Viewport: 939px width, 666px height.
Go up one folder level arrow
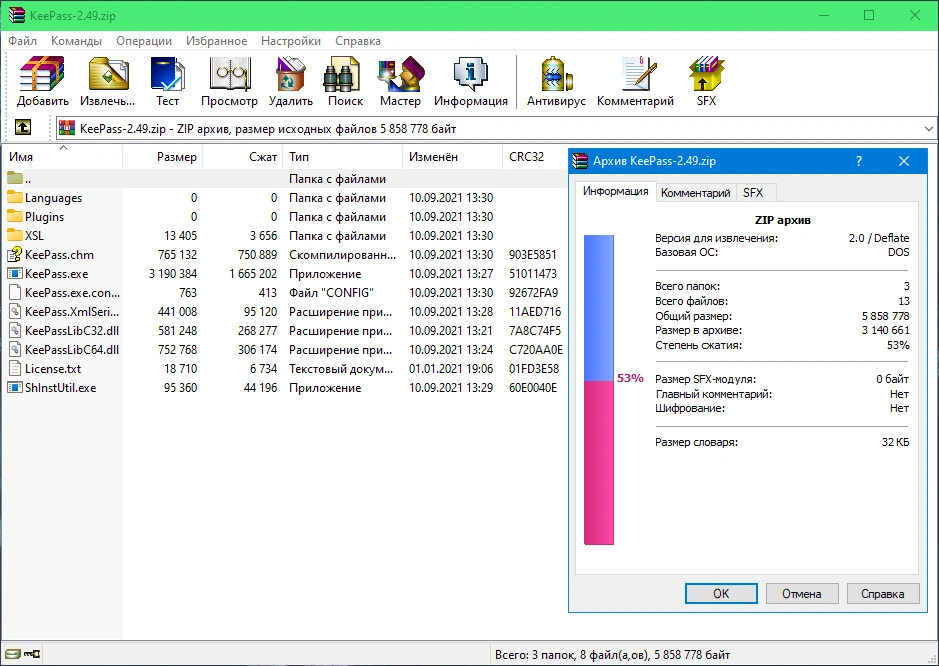(23, 127)
